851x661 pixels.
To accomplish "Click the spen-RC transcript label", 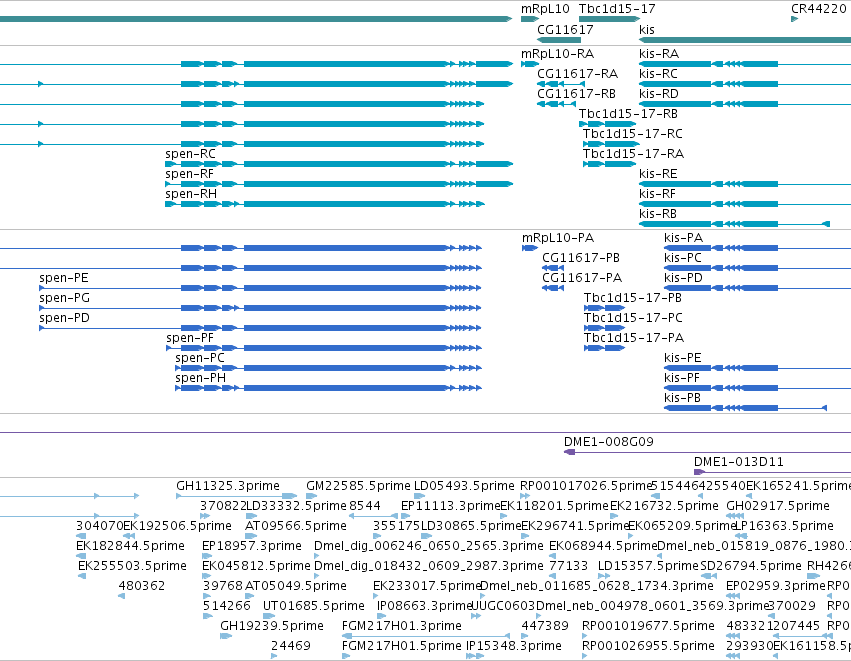I will [190, 154].
